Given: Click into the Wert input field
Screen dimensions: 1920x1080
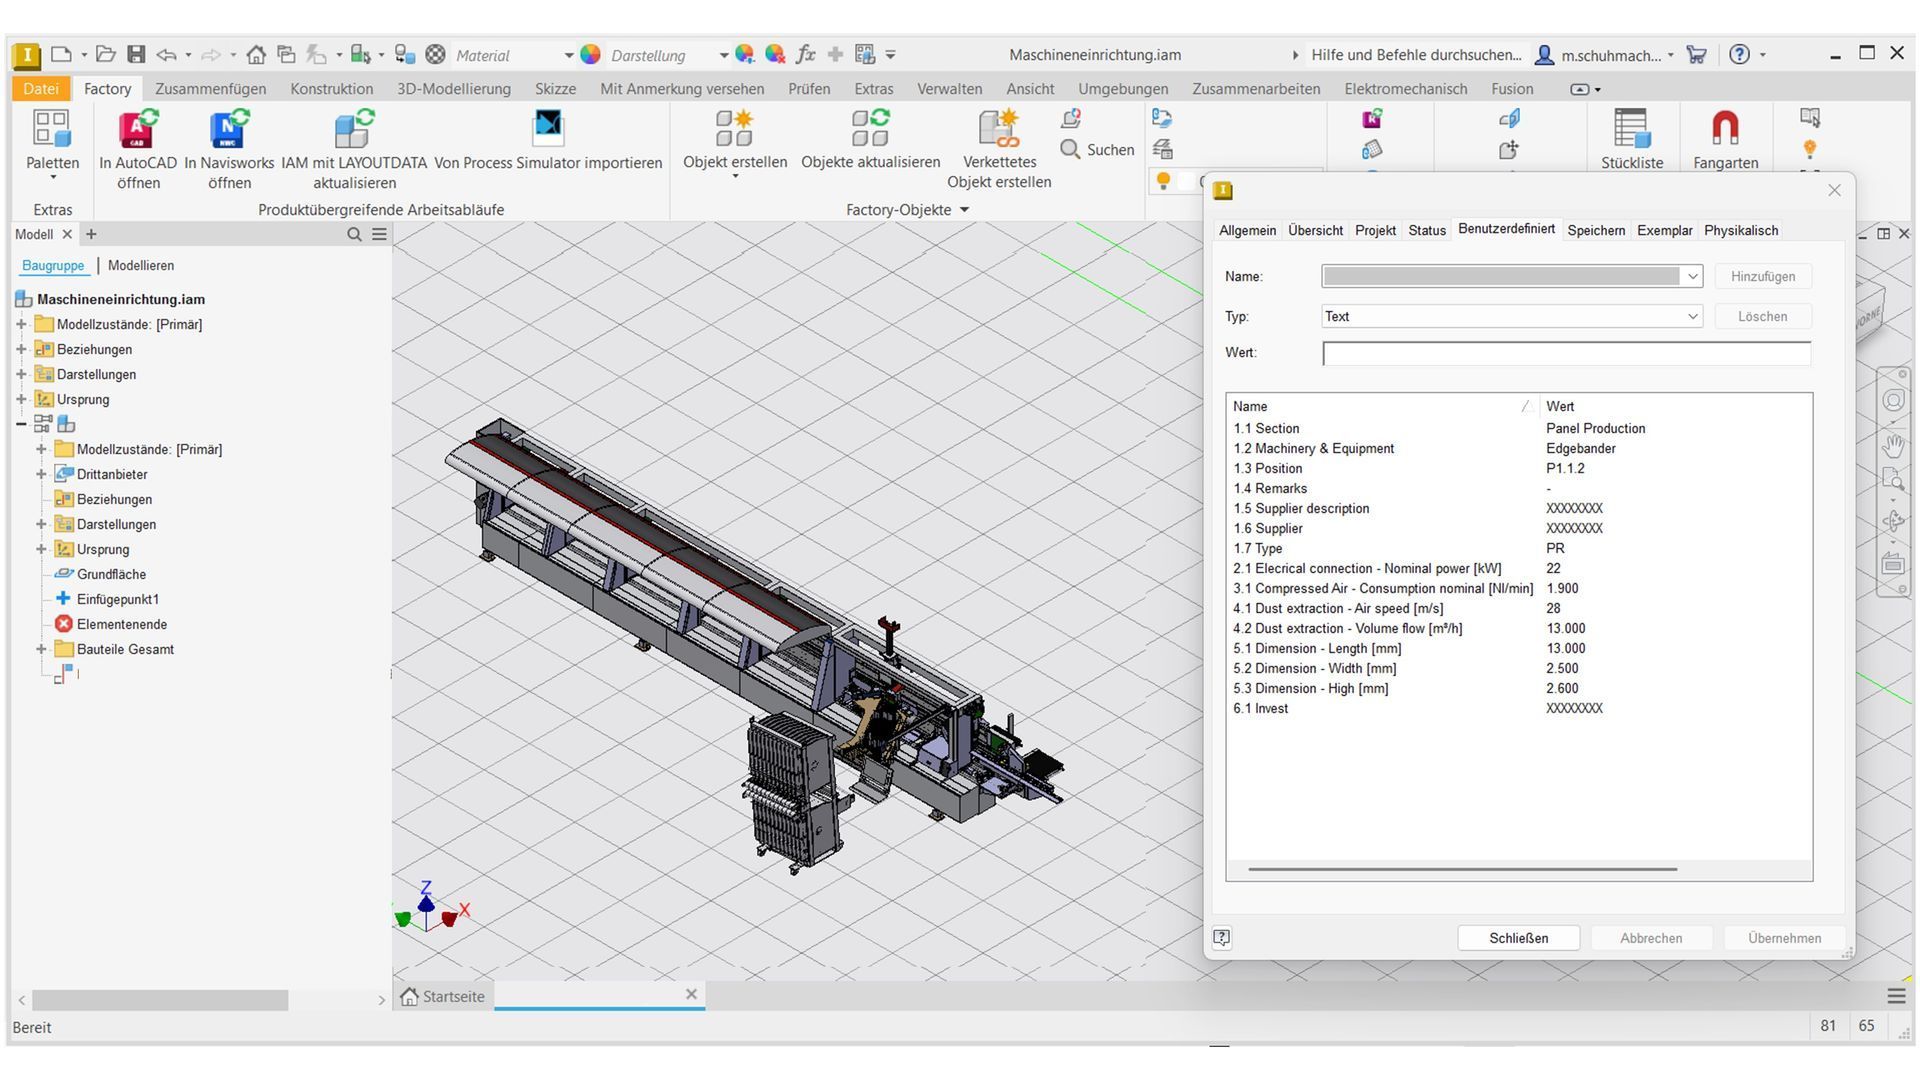Looking at the screenshot, I should pos(1565,353).
